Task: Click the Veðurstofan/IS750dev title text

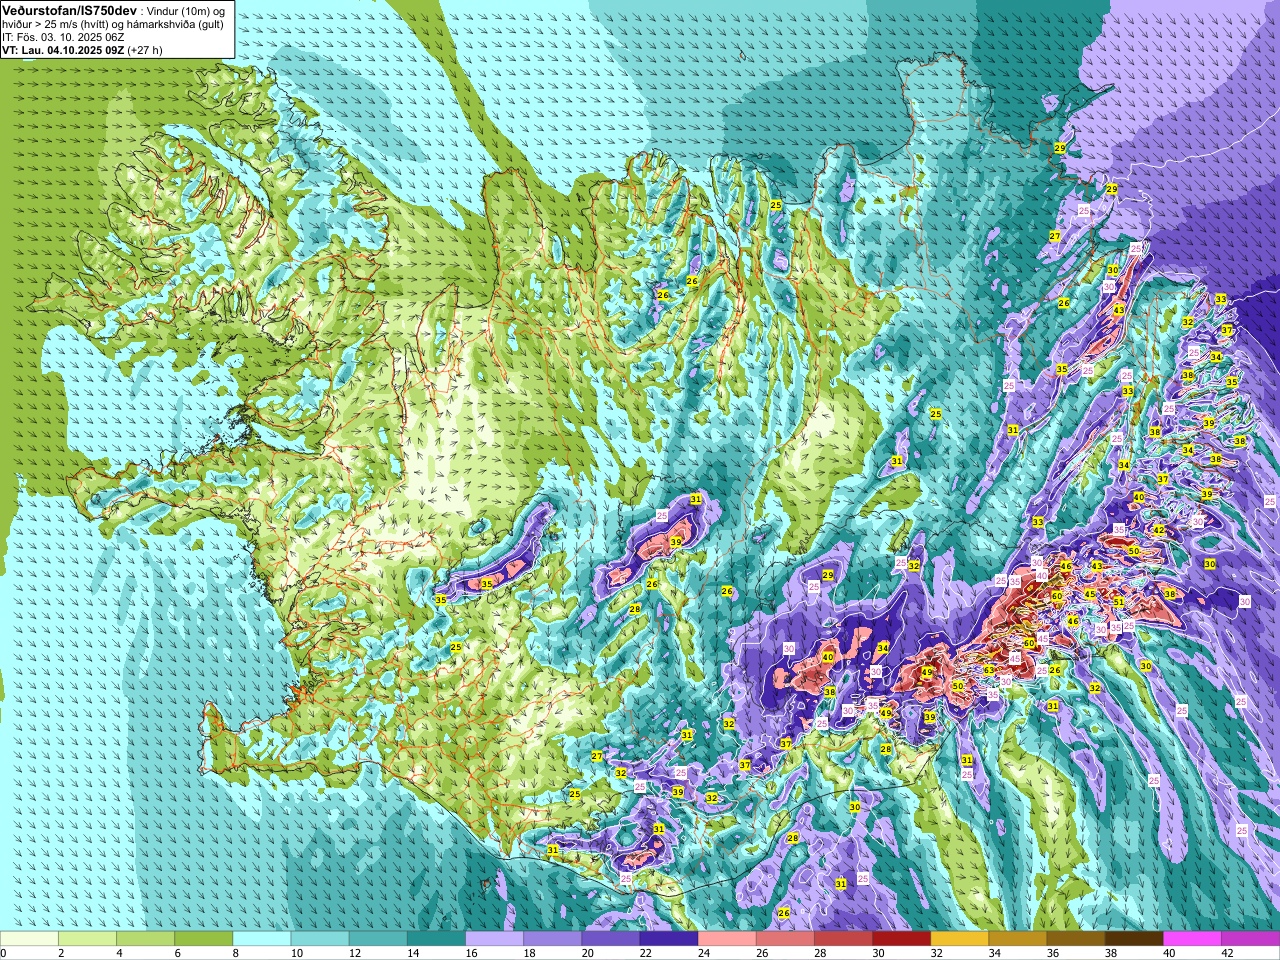Action: click(x=69, y=9)
